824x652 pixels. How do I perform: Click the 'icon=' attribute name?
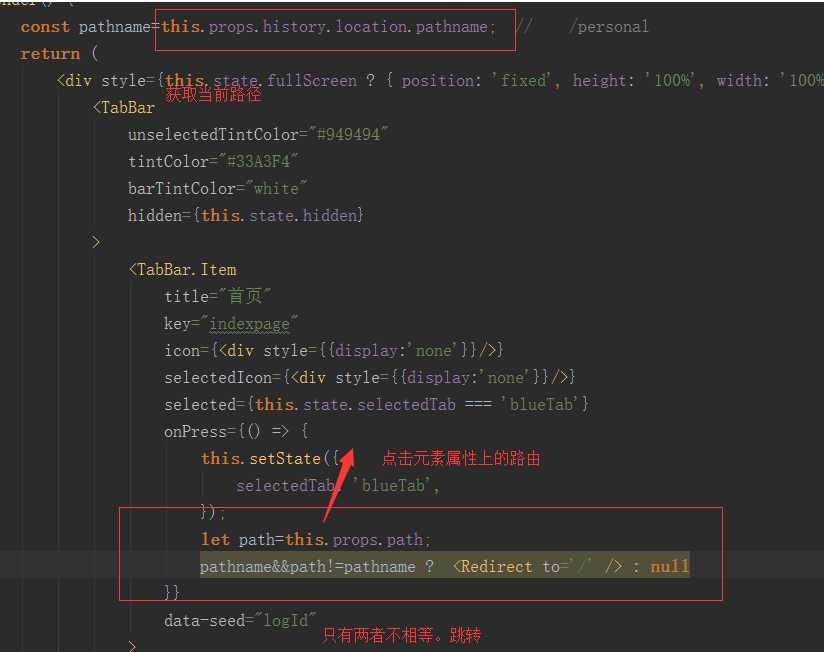point(186,350)
